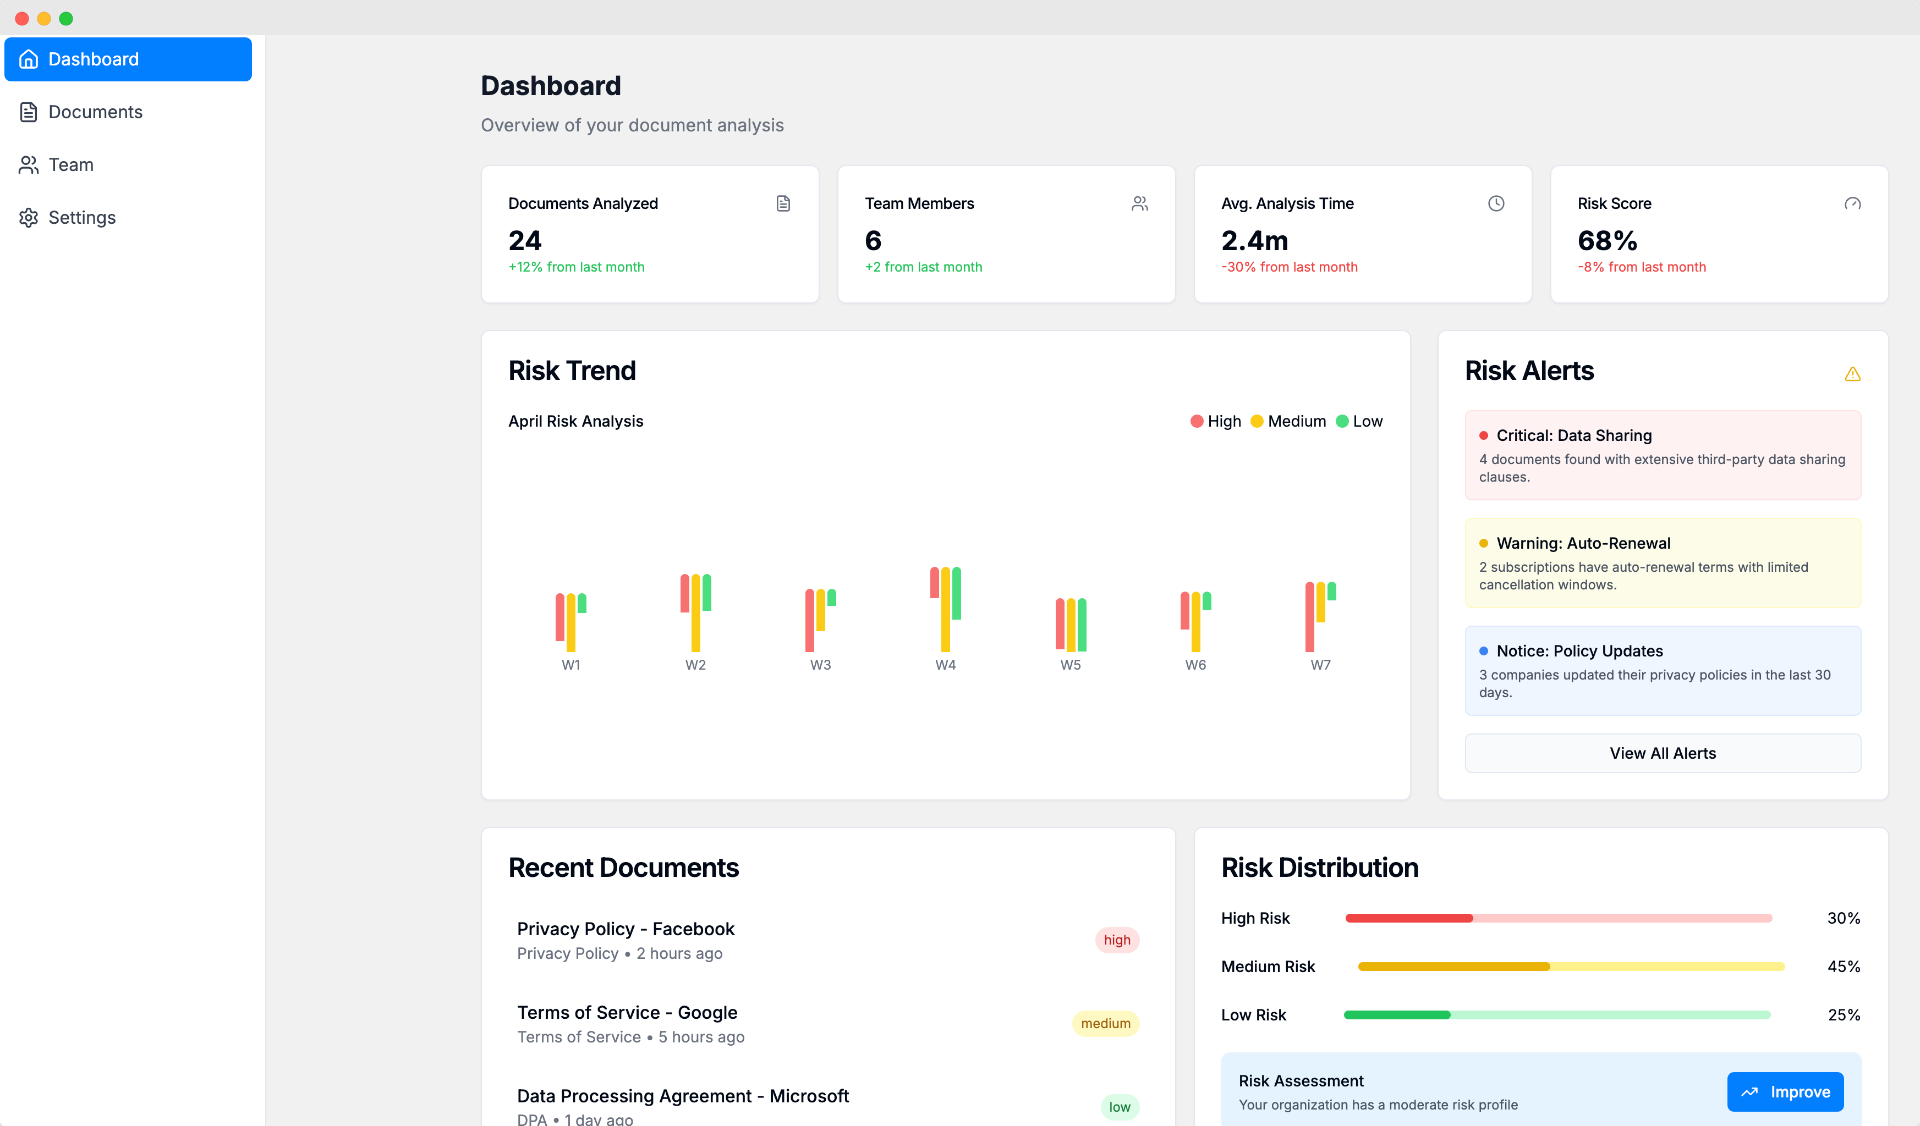Viewport: 1920px width, 1126px height.
Task: Open Documents in the sidebar
Action: tap(128, 112)
